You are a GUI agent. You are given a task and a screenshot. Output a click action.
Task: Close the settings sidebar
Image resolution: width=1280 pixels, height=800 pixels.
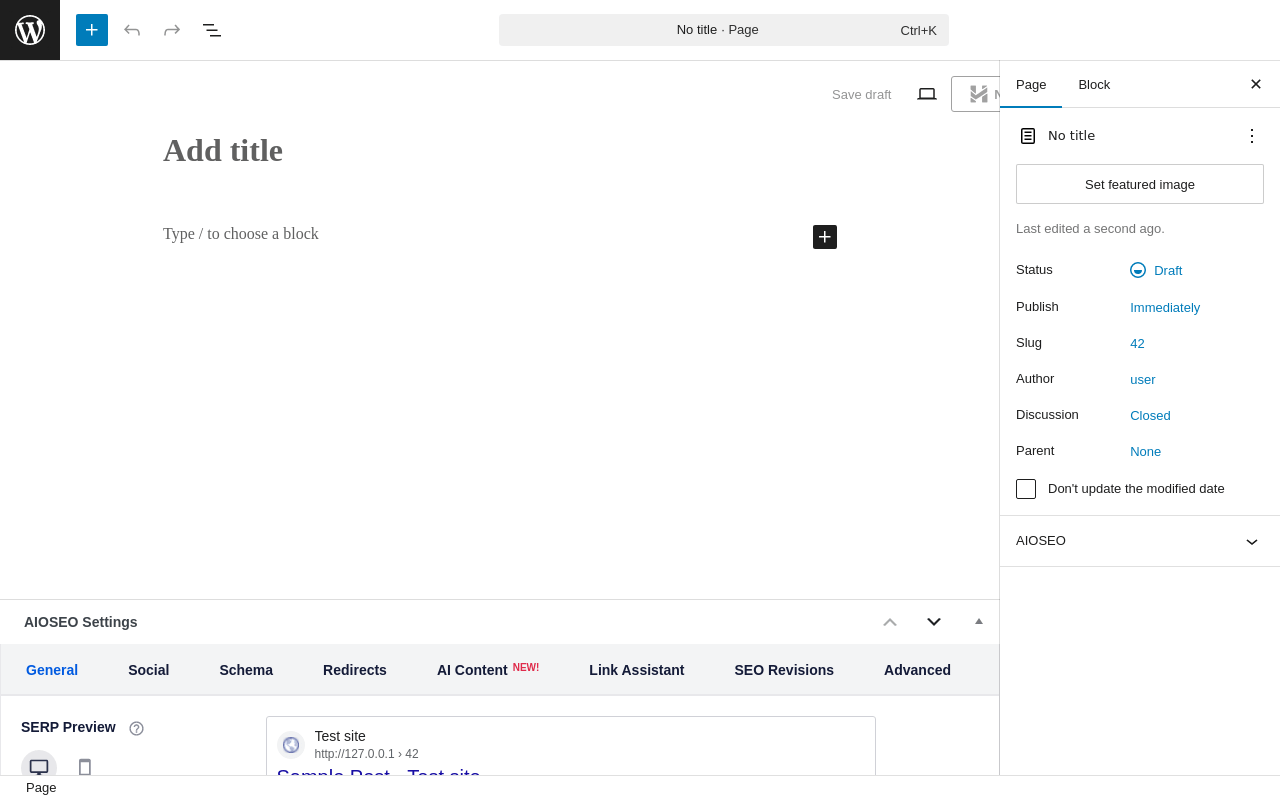[x=1256, y=84]
